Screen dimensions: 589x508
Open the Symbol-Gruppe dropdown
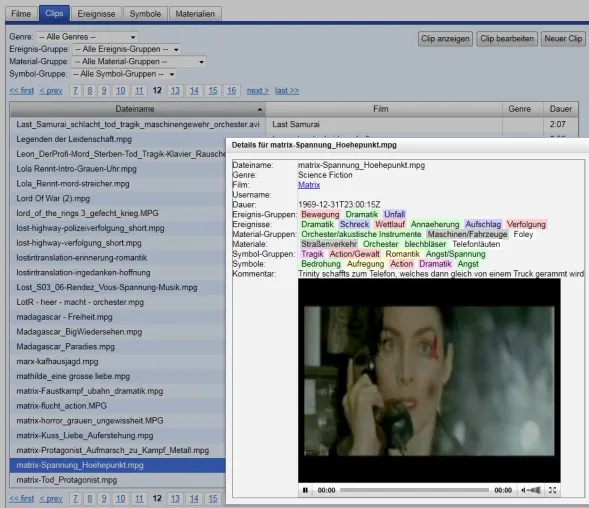point(123,74)
